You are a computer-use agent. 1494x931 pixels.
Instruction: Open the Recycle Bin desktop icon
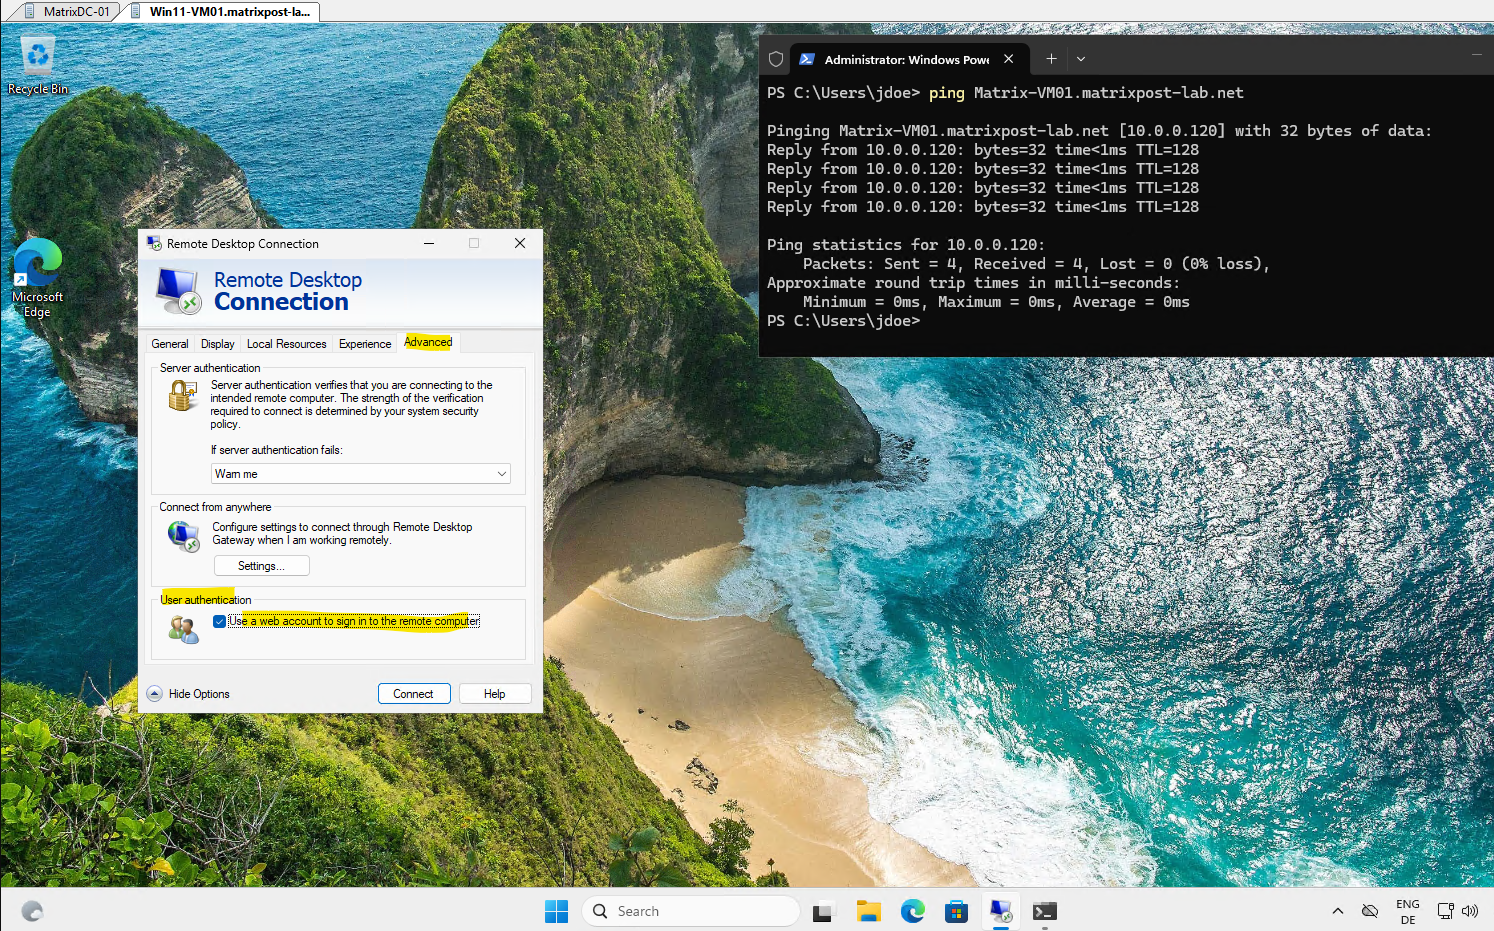pyautogui.click(x=38, y=65)
